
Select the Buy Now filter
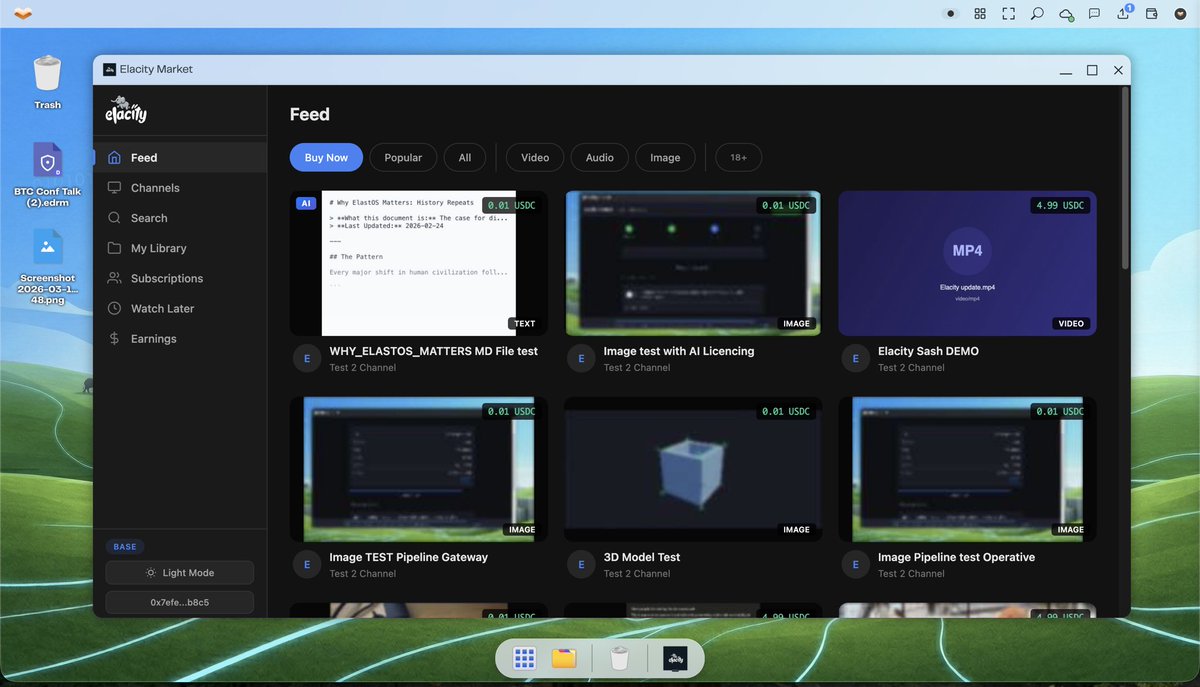pos(326,157)
